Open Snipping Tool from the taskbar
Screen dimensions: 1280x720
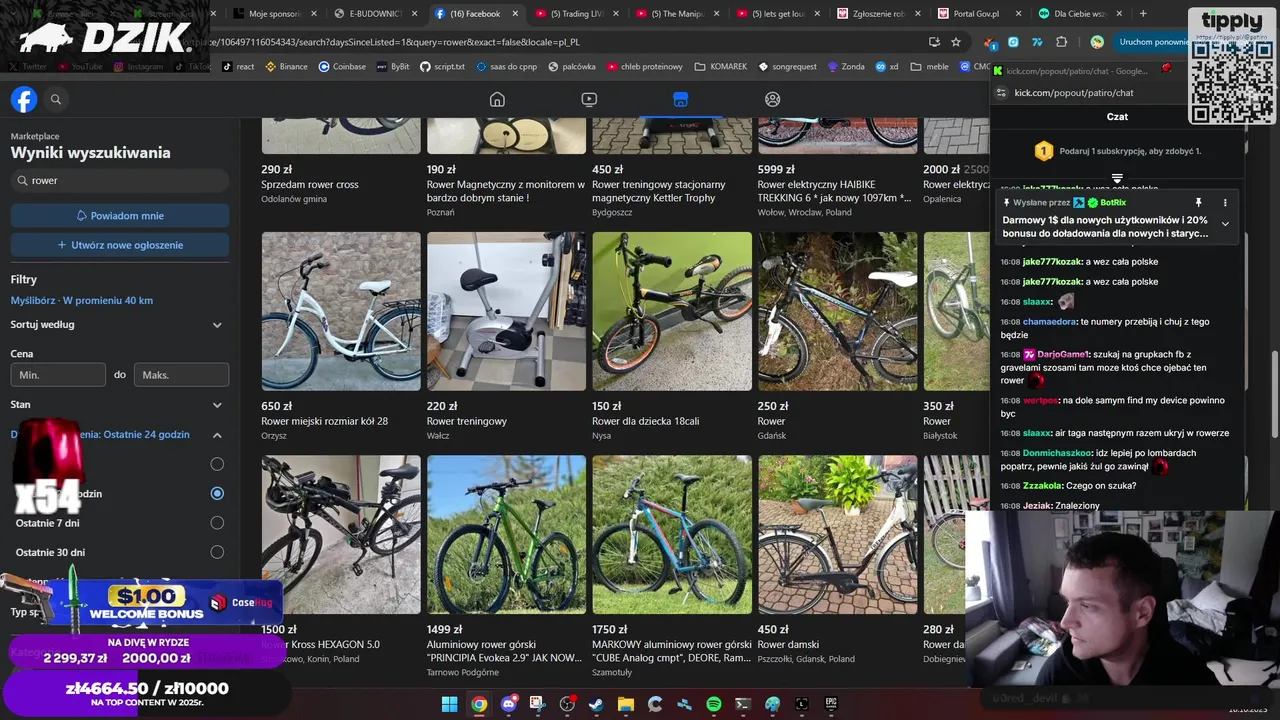(538, 704)
